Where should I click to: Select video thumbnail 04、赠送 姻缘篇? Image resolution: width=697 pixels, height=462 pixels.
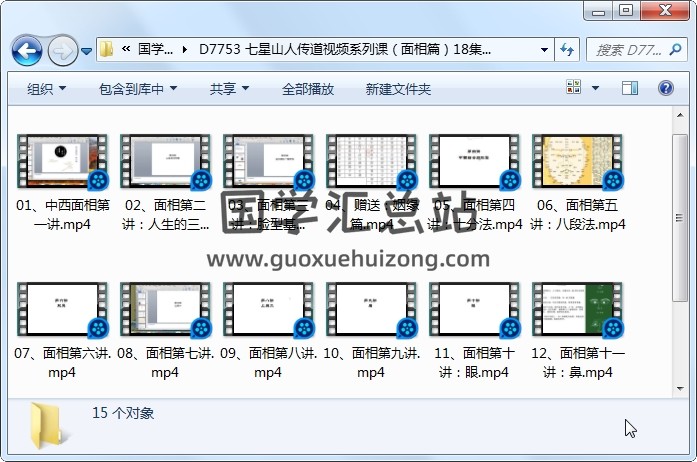point(371,161)
